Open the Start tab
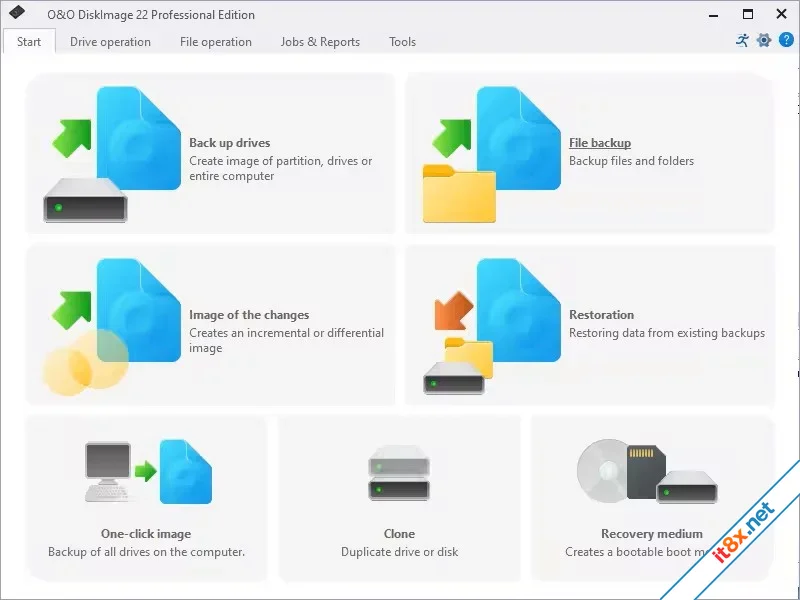Viewport: 800px width, 600px height. coord(29,42)
